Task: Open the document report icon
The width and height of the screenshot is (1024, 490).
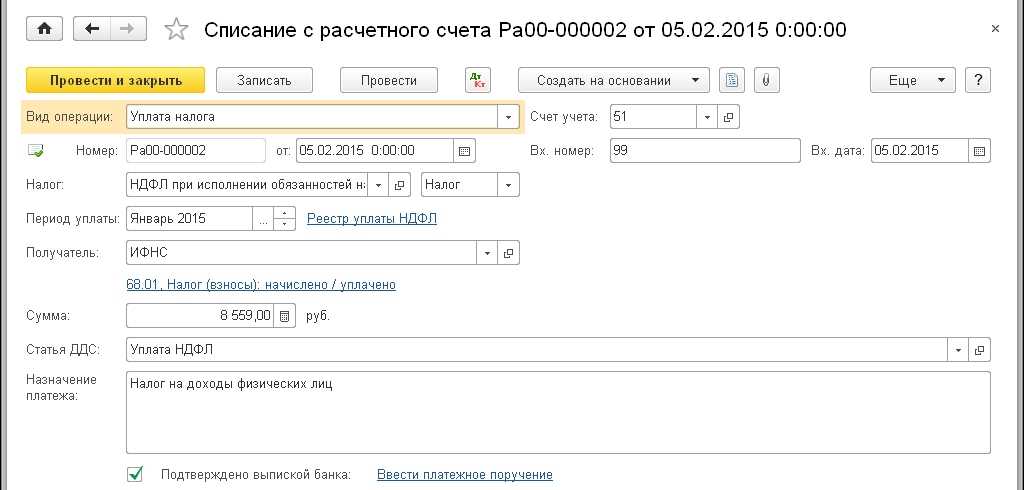Action: 732,80
